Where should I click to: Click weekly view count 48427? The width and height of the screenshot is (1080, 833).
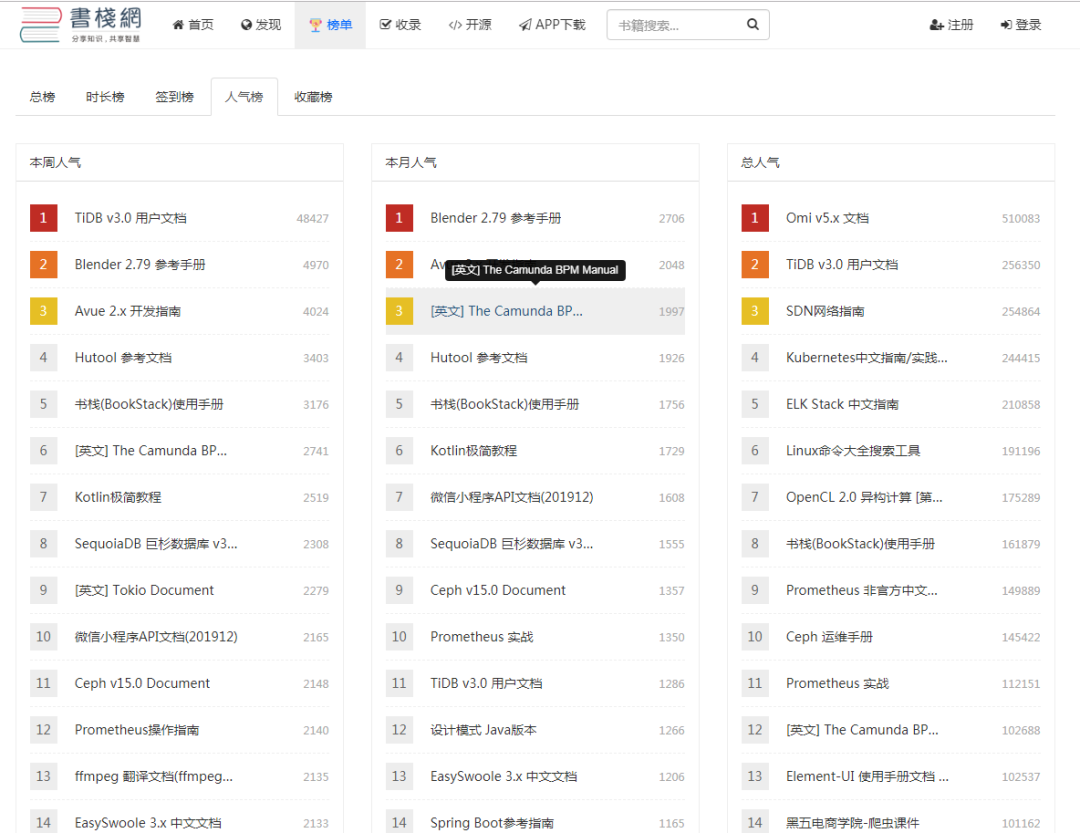[x=313, y=218]
